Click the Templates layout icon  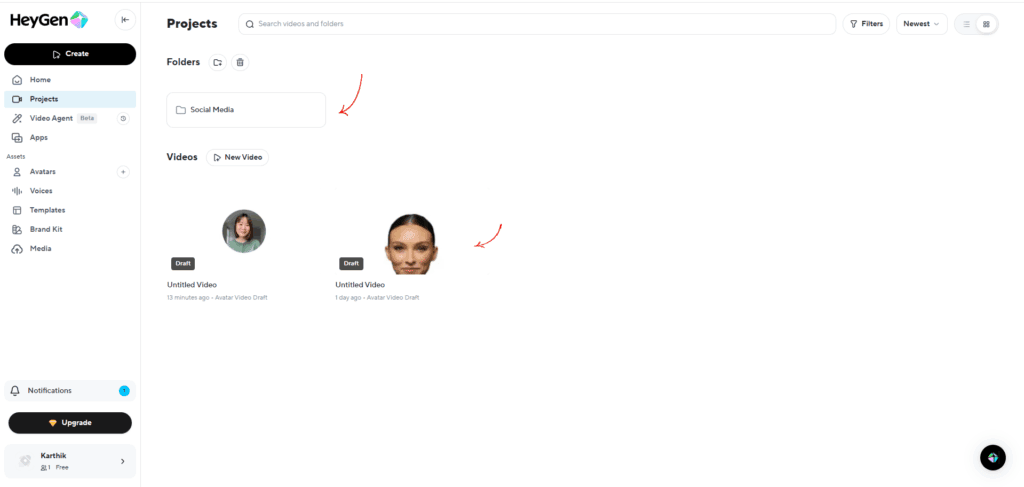pyautogui.click(x=18, y=210)
